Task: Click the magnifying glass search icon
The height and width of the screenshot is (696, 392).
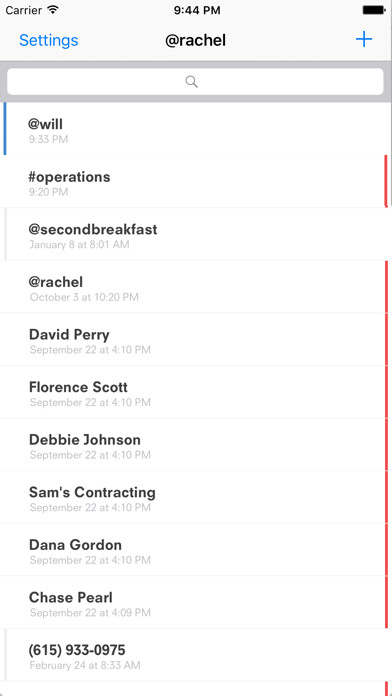Action: (x=191, y=82)
